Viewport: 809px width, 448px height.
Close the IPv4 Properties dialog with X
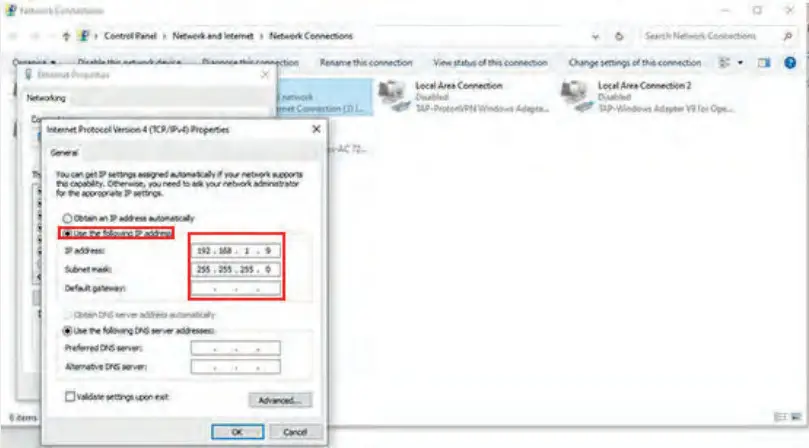coord(316,129)
